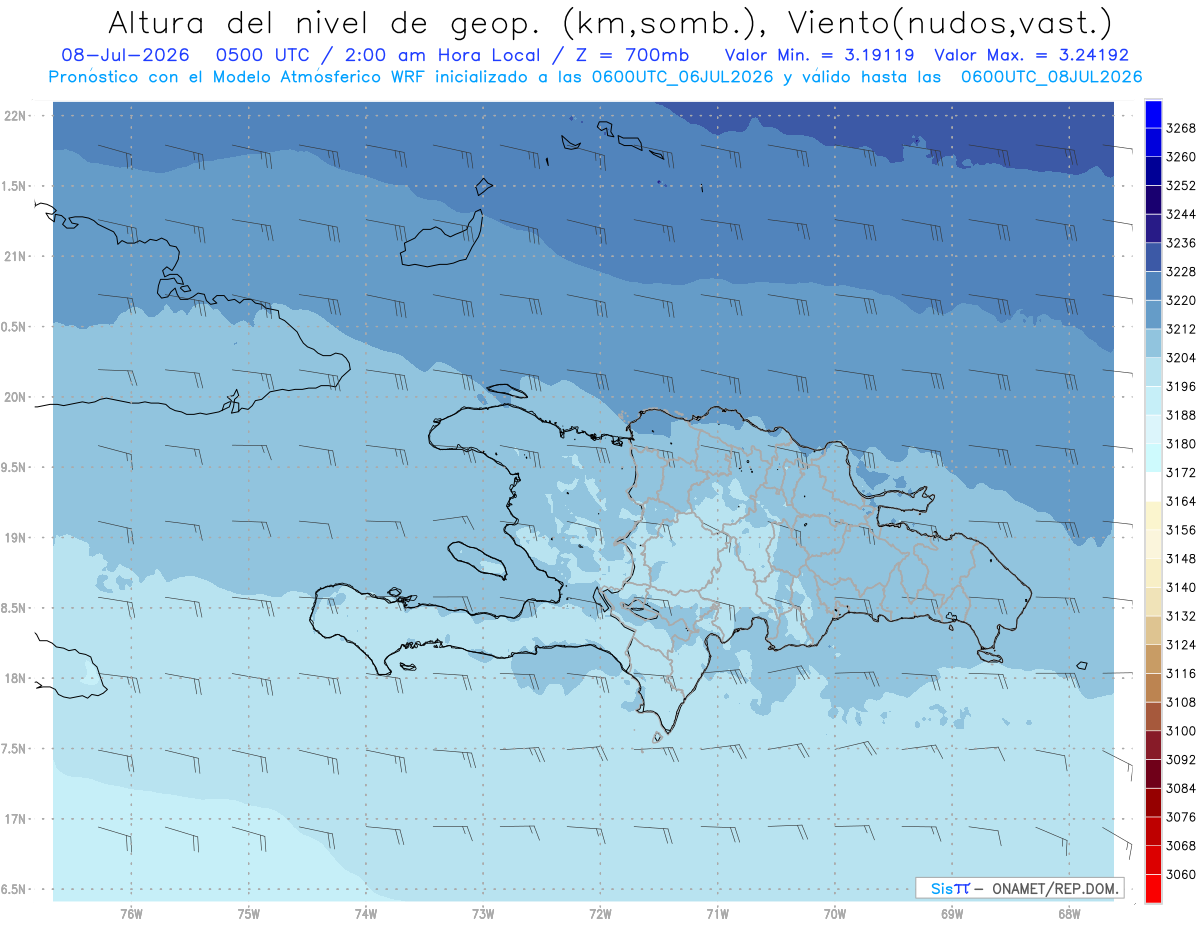Click the colorbar label '3204'

pyautogui.click(x=1181, y=357)
